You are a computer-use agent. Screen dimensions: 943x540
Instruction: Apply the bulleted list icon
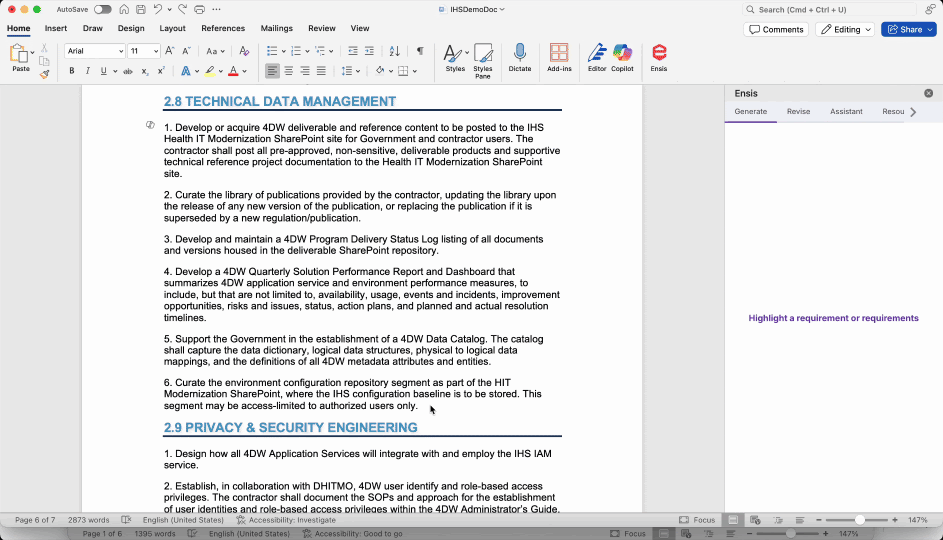point(272,51)
